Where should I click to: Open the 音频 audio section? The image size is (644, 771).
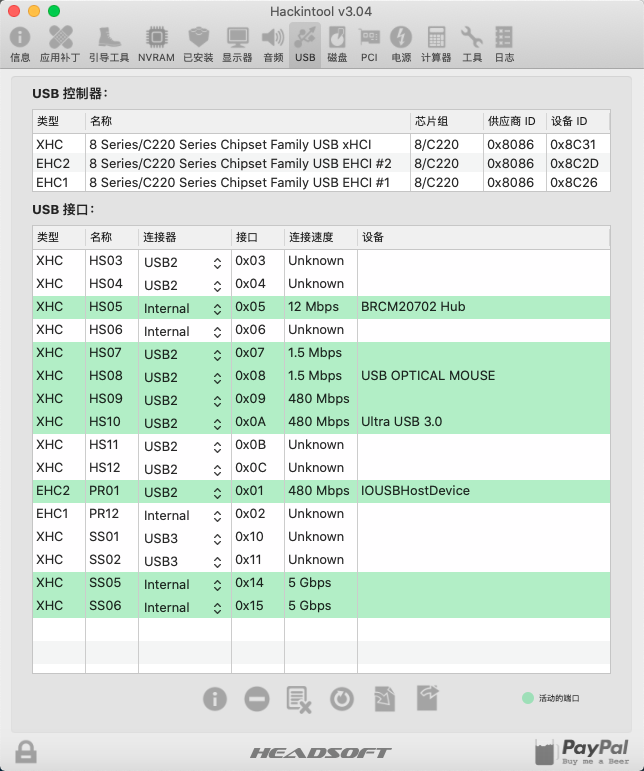click(x=273, y=44)
